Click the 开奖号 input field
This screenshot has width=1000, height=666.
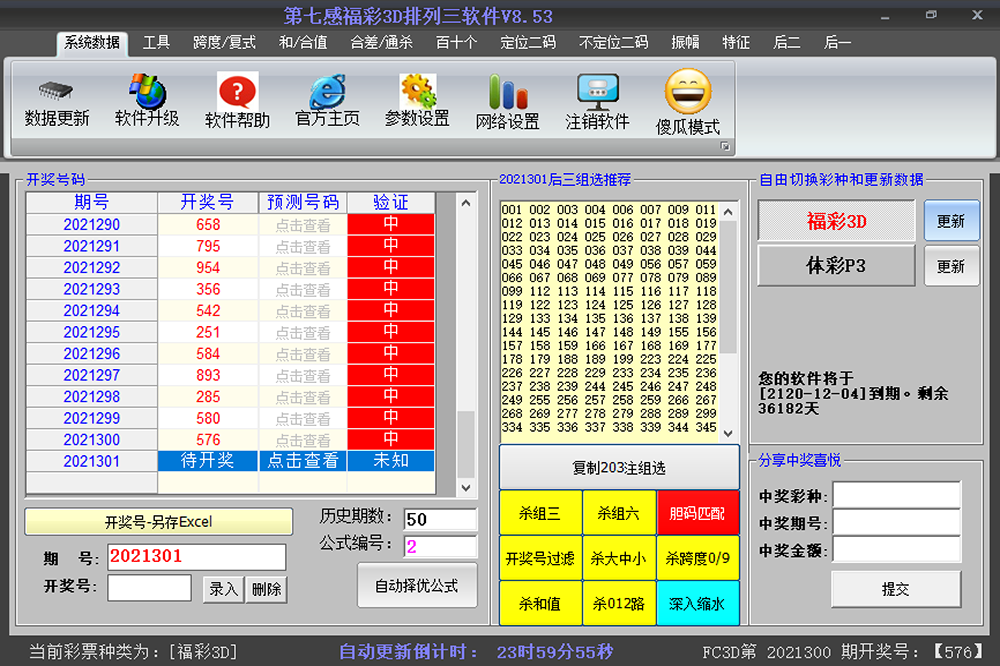tap(149, 588)
